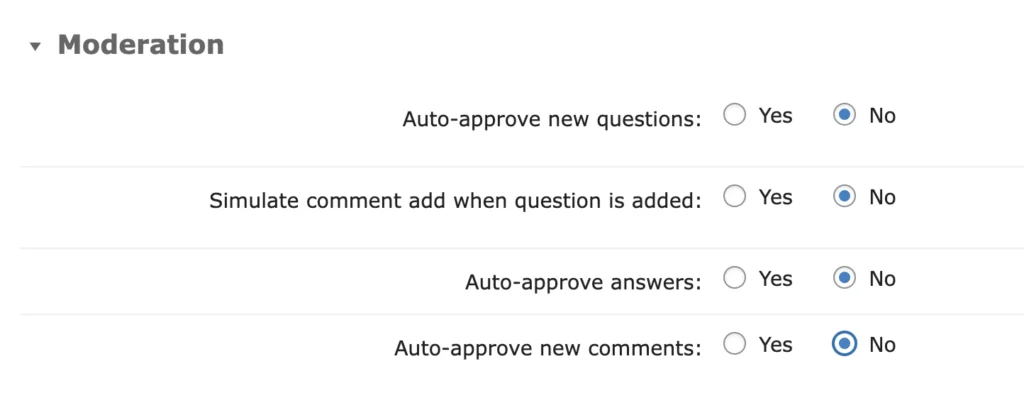
Task: Select the No radio for auto-approve new questions
Action: pyautogui.click(x=844, y=116)
